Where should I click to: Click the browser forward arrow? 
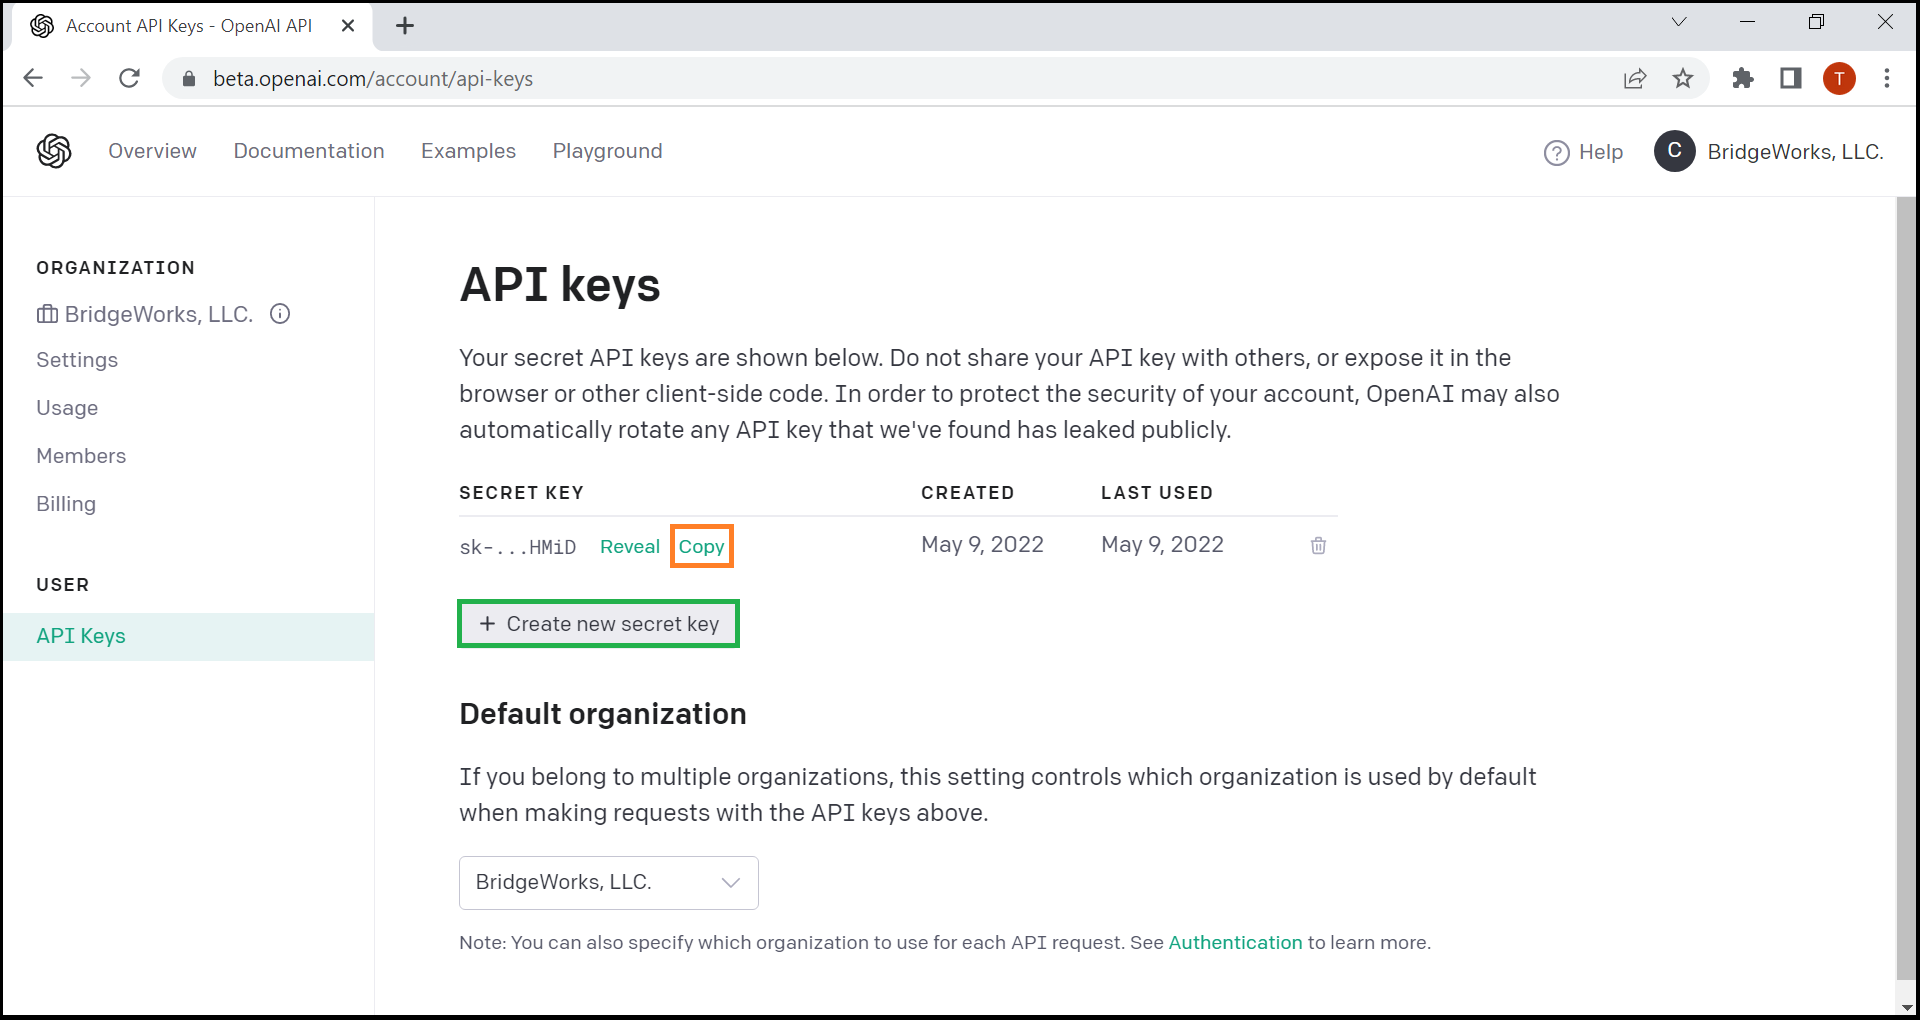pyautogui.click(x=81, y=78)
